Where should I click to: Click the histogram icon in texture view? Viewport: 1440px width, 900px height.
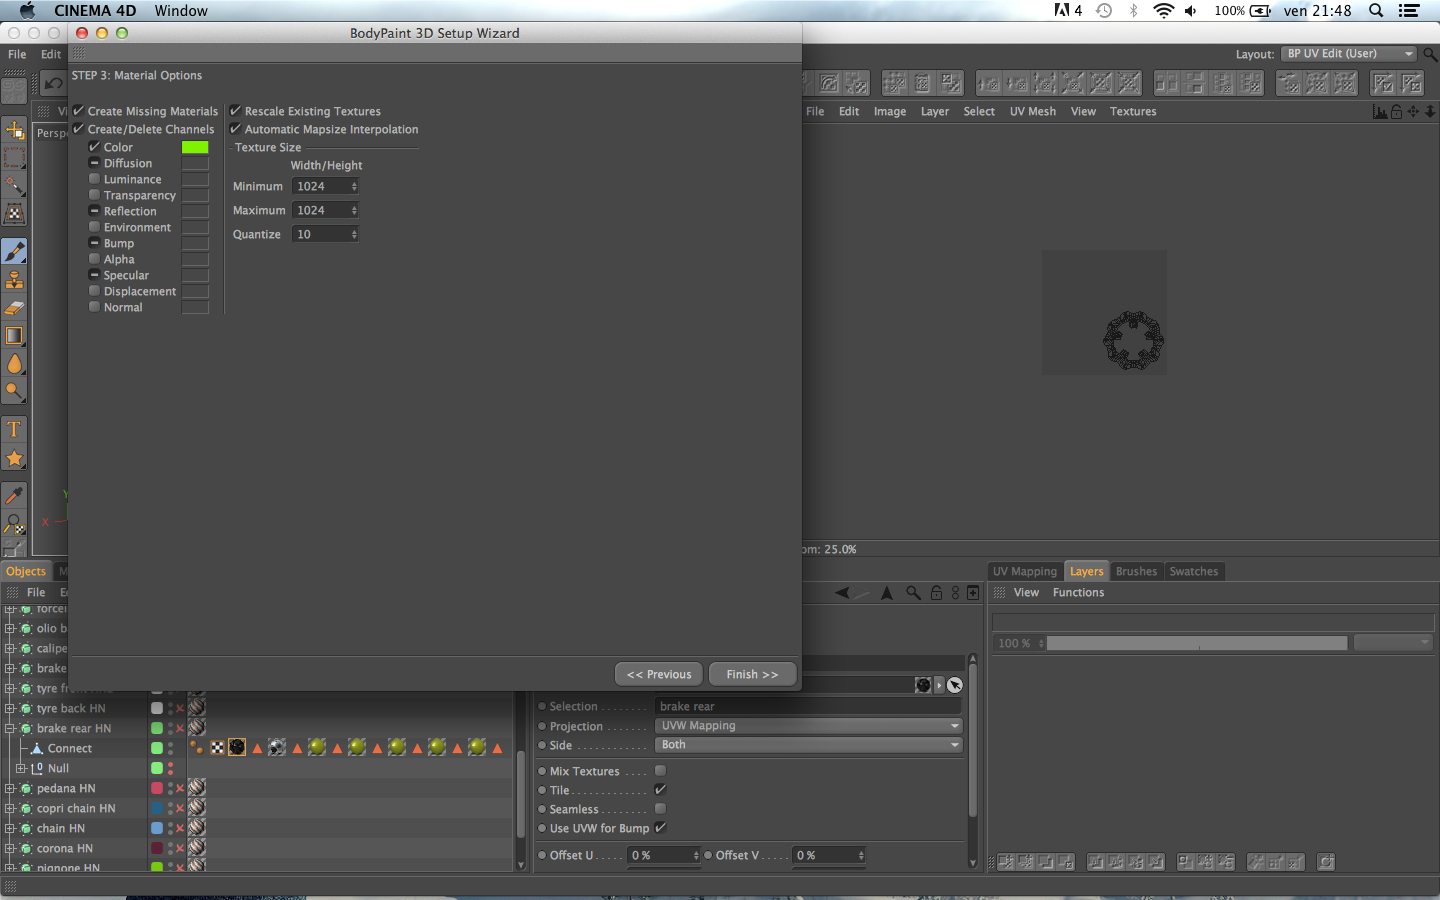pyautogui.click(x=1380, y=112)
